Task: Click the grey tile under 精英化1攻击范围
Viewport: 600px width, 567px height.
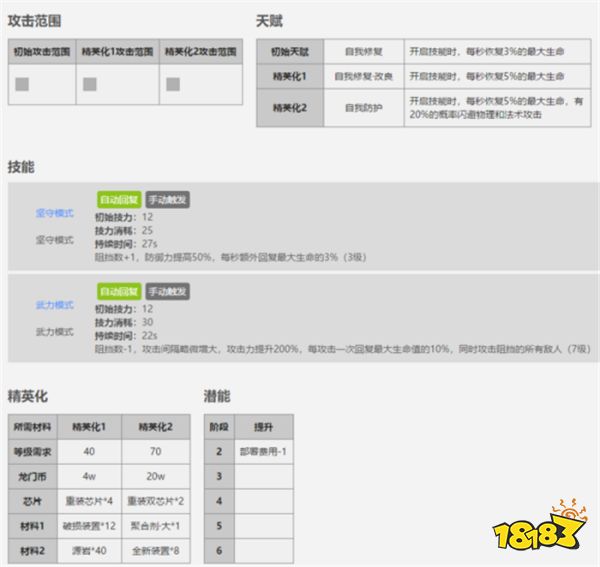Action: [90, 85]
